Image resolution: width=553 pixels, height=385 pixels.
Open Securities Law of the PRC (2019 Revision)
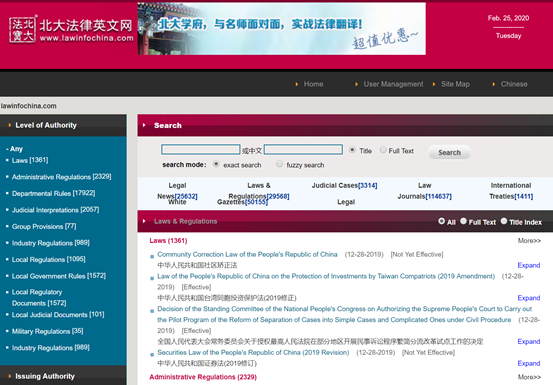tap(253, 353)
